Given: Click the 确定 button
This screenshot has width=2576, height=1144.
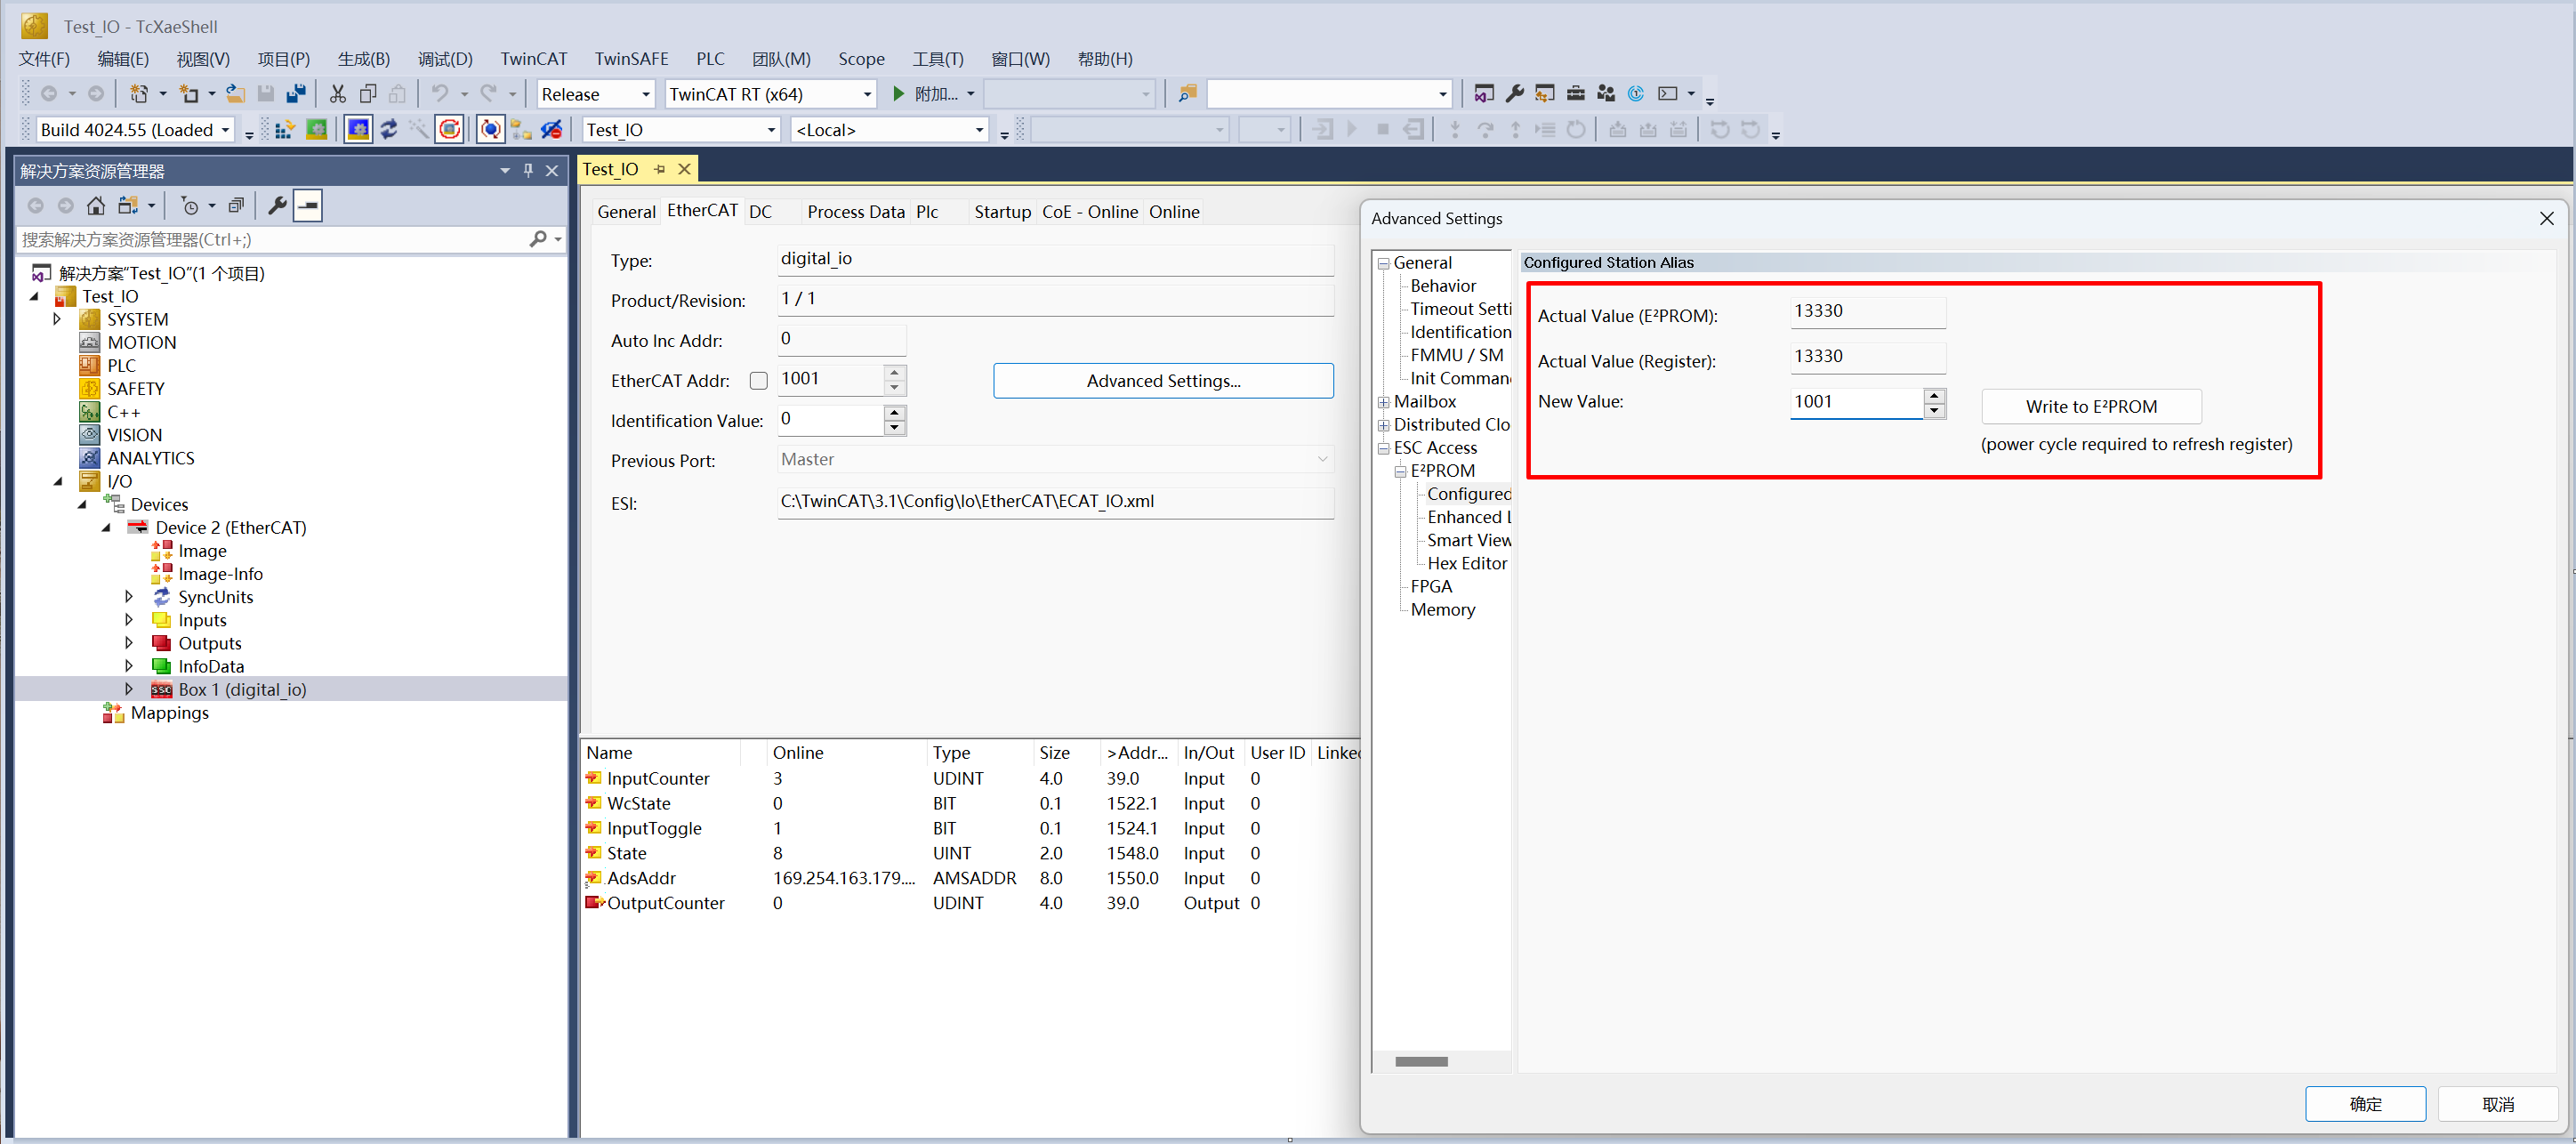Looking at the screenshot, I should 2364,1103.
